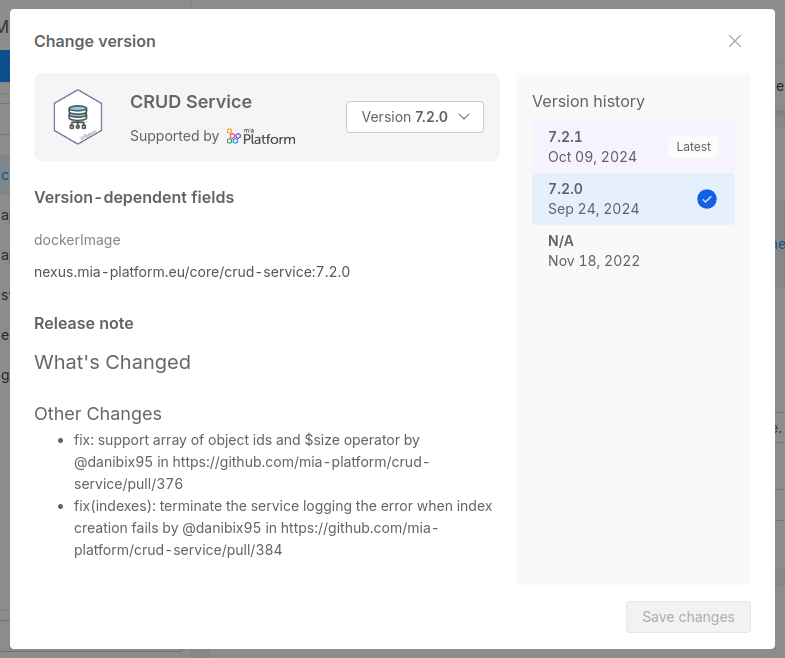The image size is (785, 658).
Task: Select version 7.2.0 dated Sep 24, 2024
Action: coord(633,199)
